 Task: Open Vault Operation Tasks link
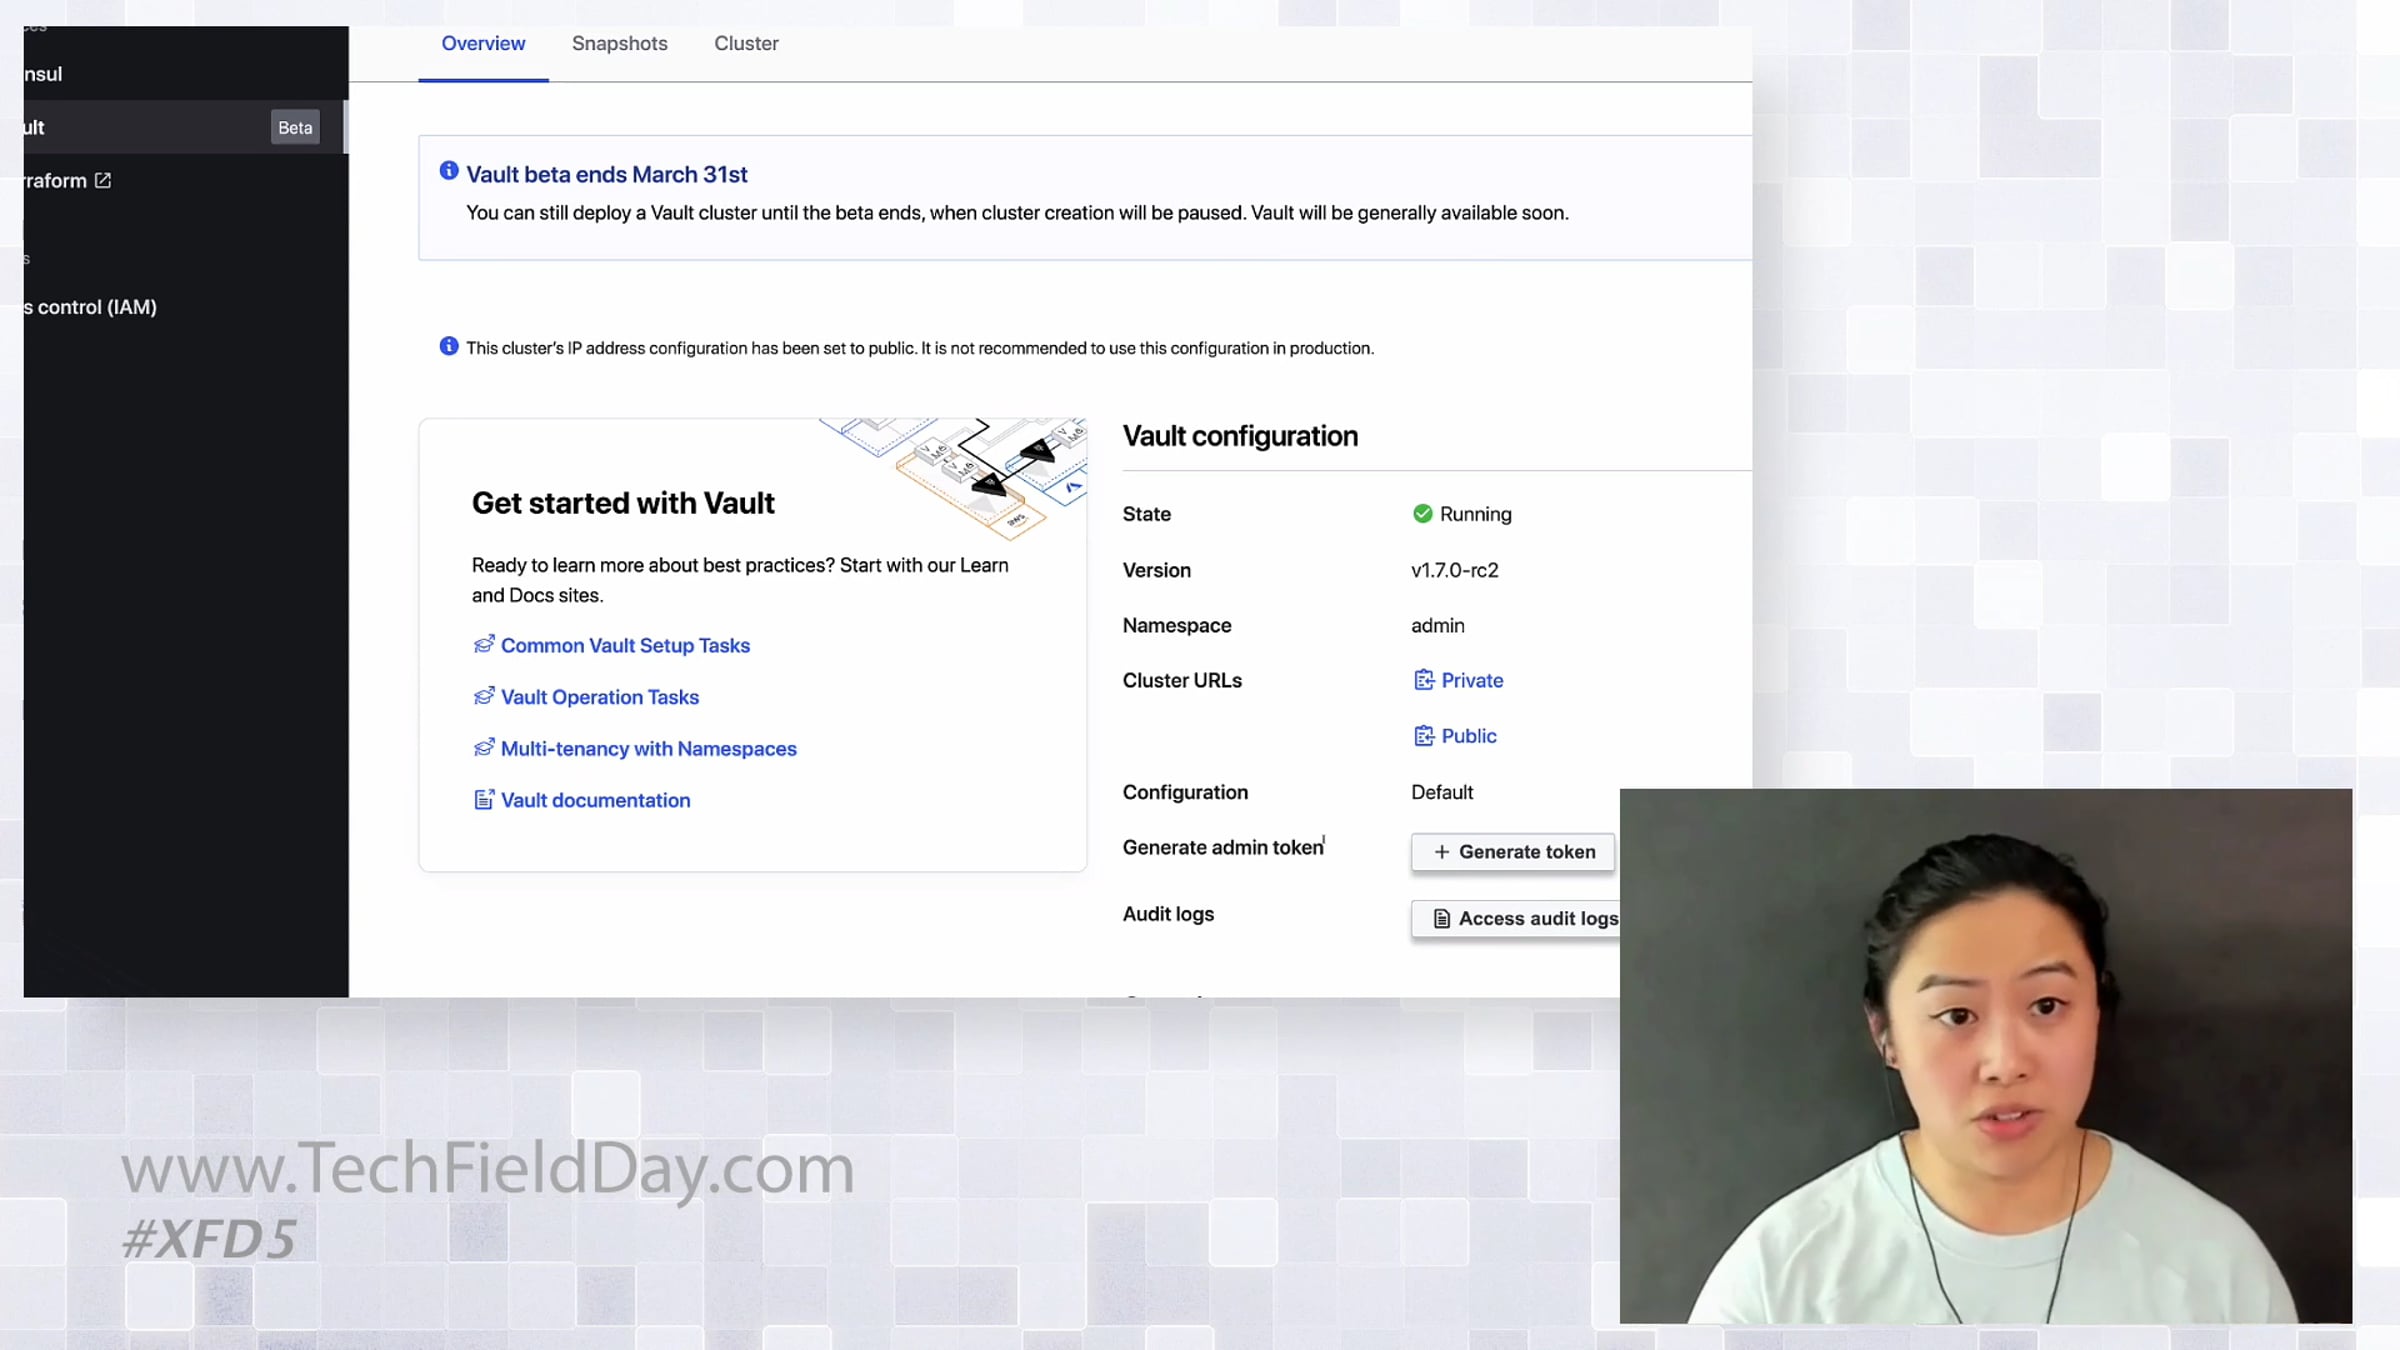pyautogui.click(x=600, y=697)
